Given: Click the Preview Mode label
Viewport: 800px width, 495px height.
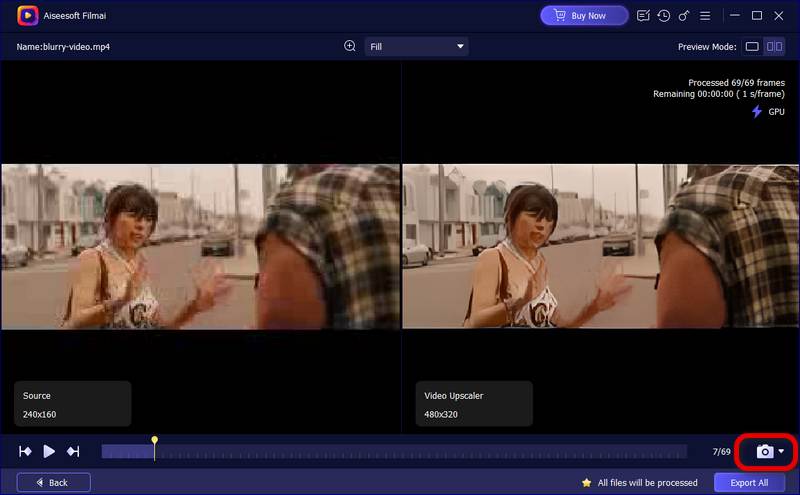Looking at the screenshot, I should point(707,46).
